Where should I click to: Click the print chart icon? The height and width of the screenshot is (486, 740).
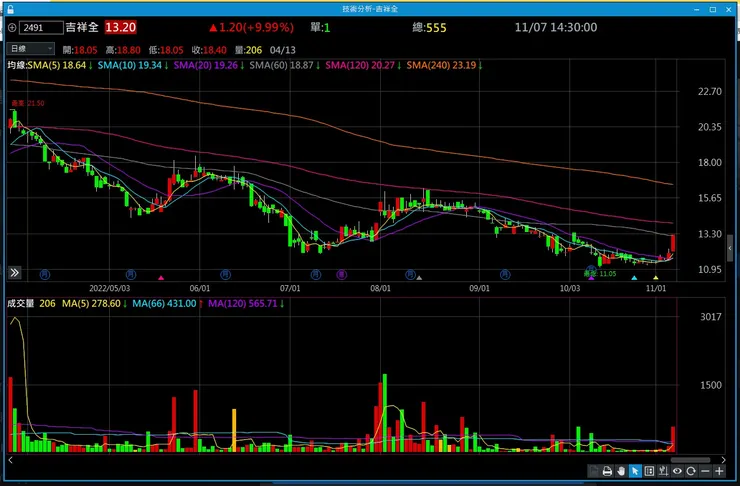[x=607, y=471]
